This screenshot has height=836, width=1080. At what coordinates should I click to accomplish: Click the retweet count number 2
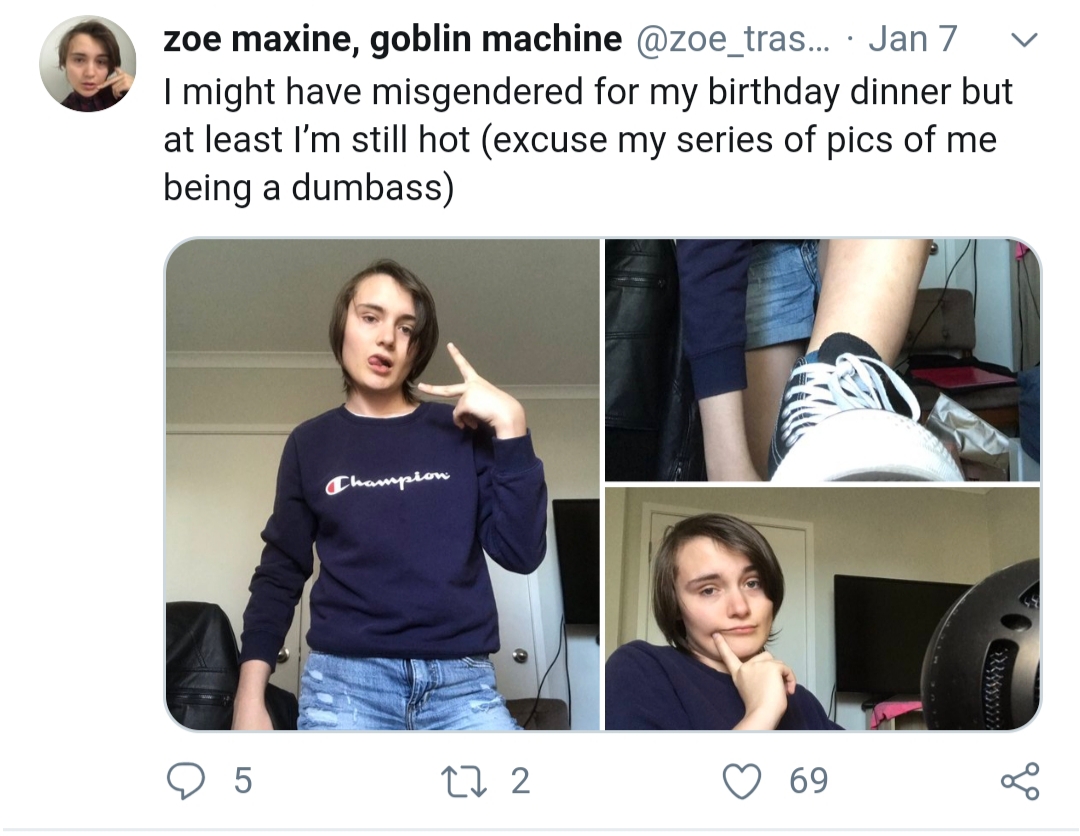click(521, 781)
